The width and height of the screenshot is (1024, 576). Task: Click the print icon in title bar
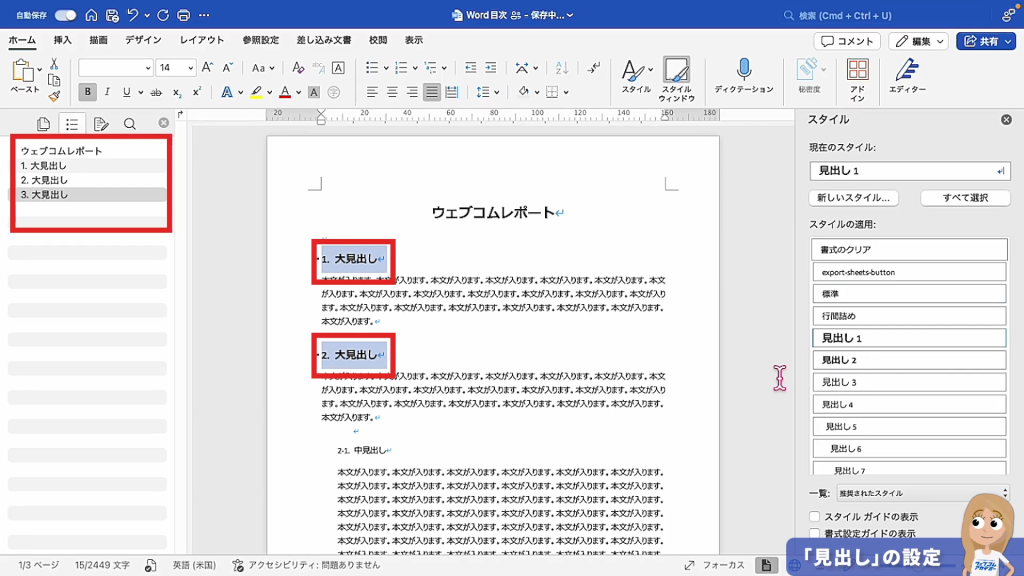point(183,15)
